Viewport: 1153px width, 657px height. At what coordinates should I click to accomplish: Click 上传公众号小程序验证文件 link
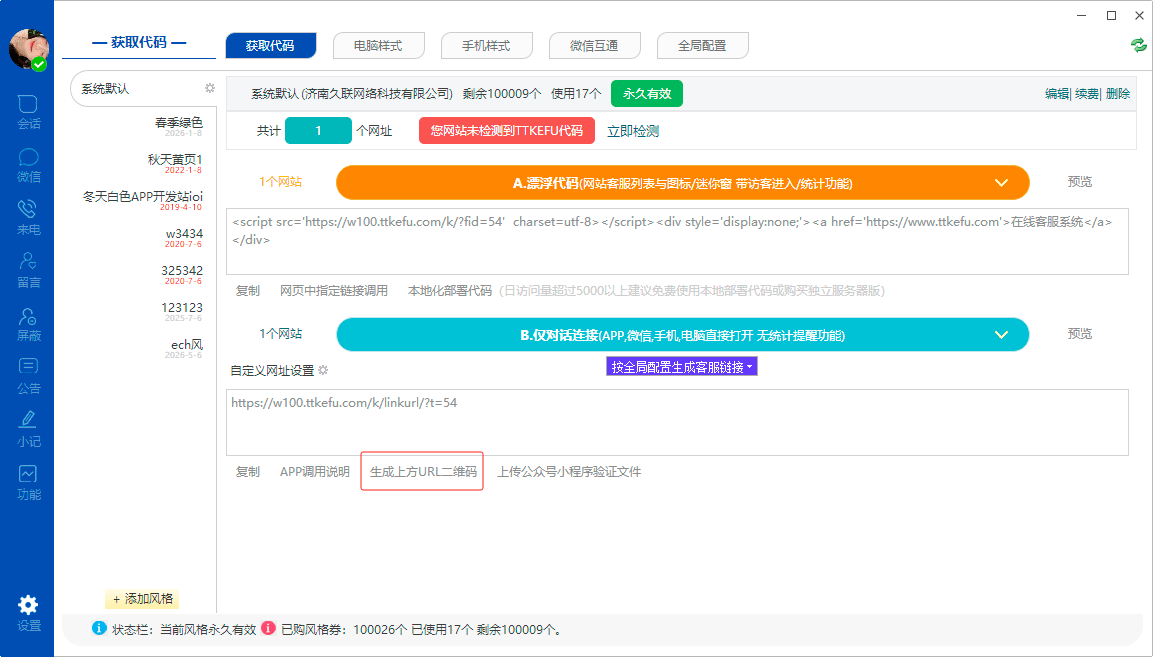click(569, 472)
